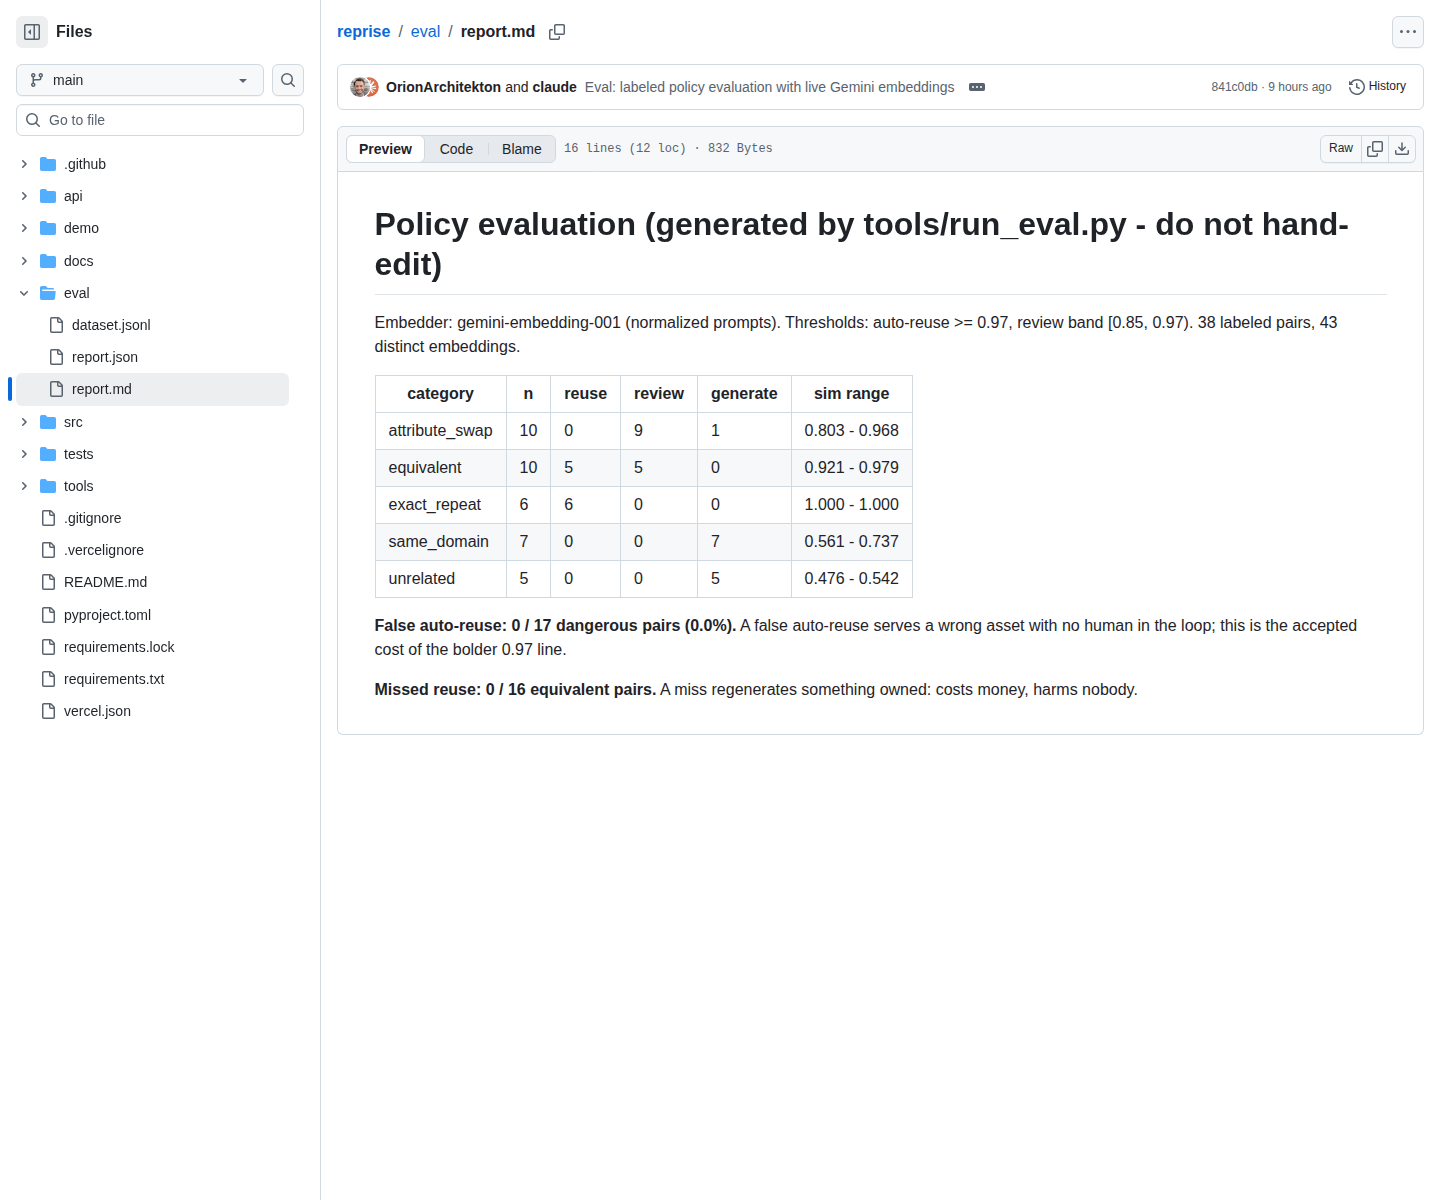Open the main branch dropdown
This screenshot has width=1440, height=1200.
coord(140,80)
